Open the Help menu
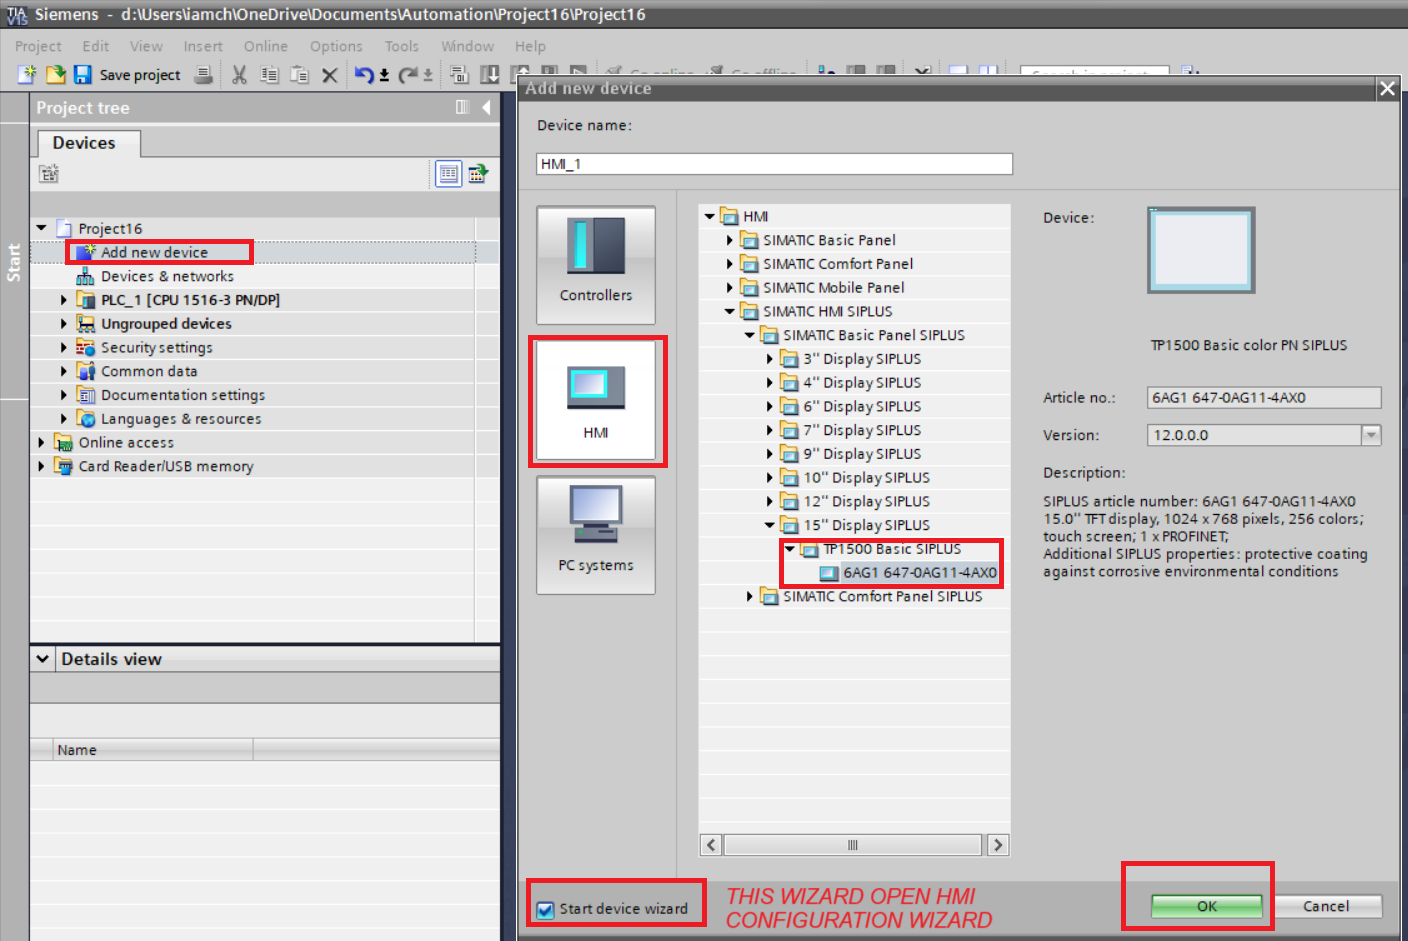Screen dimensions: 1408x941 tap(530, 46)
